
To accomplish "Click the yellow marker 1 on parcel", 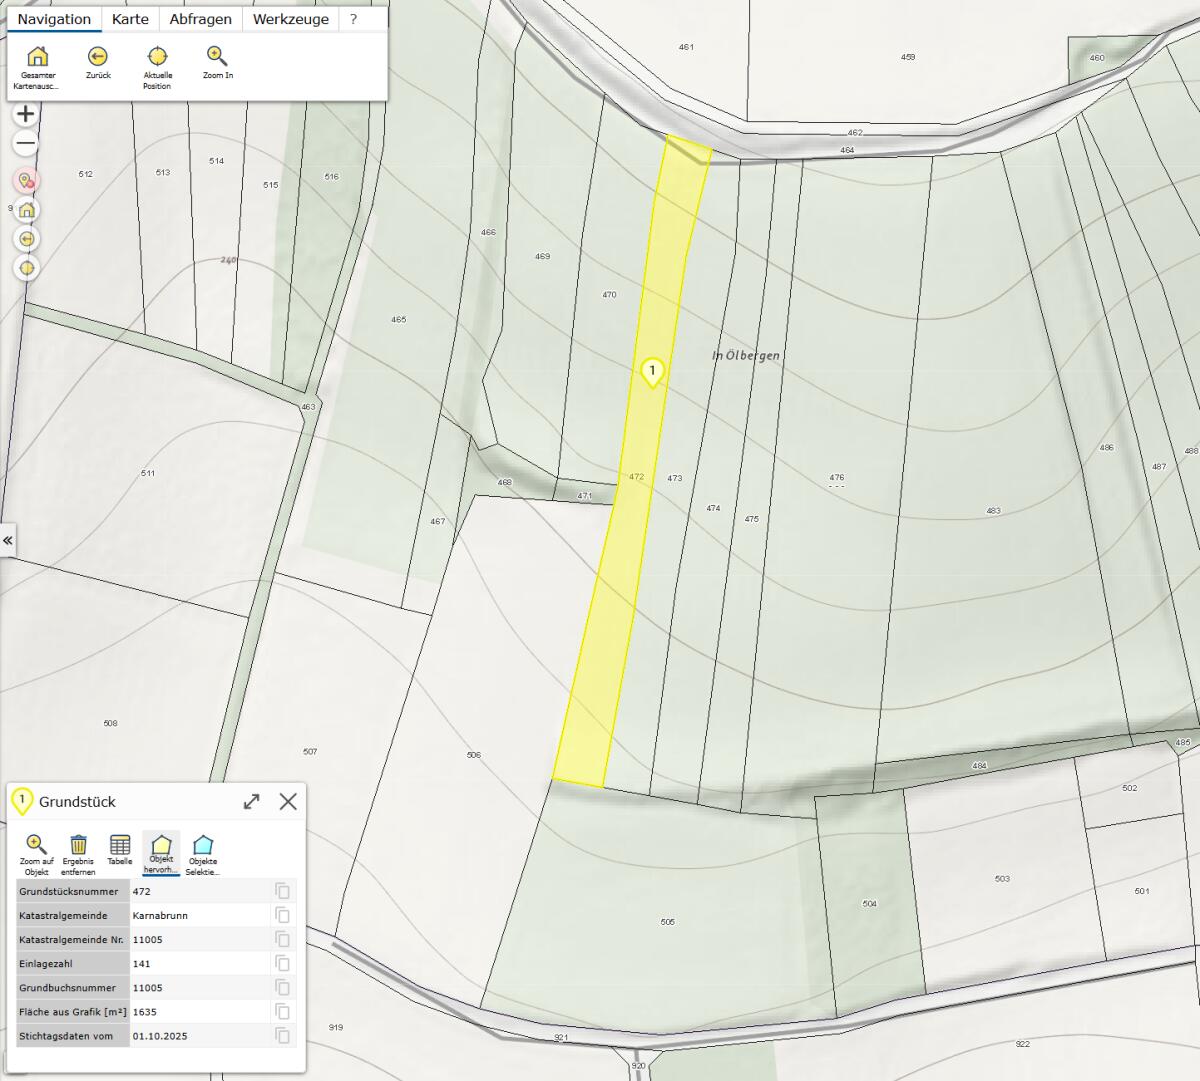I will [652, 372].
